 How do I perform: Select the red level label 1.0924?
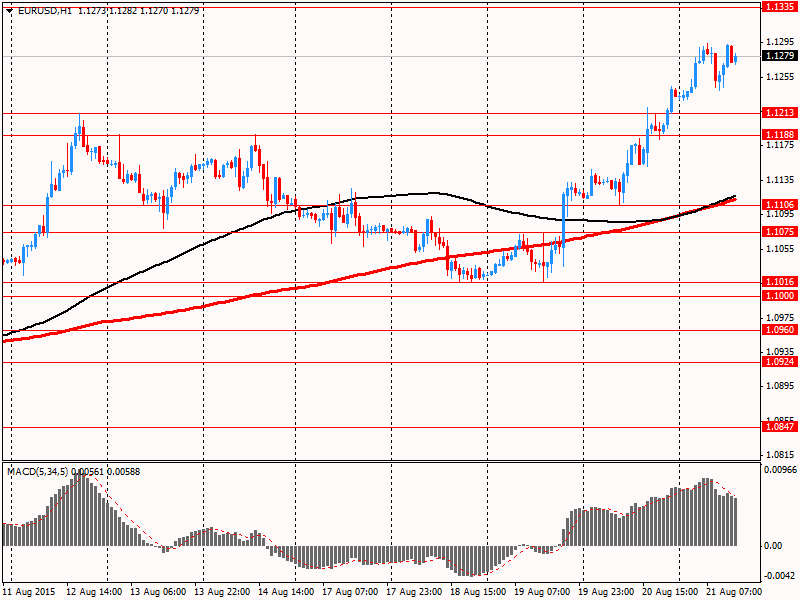tap(780, 362)
